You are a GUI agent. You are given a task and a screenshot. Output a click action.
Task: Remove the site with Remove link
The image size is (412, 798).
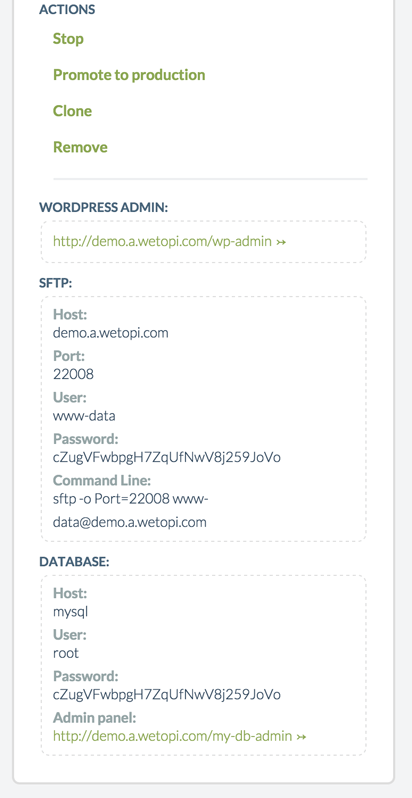tap(80, 147)
